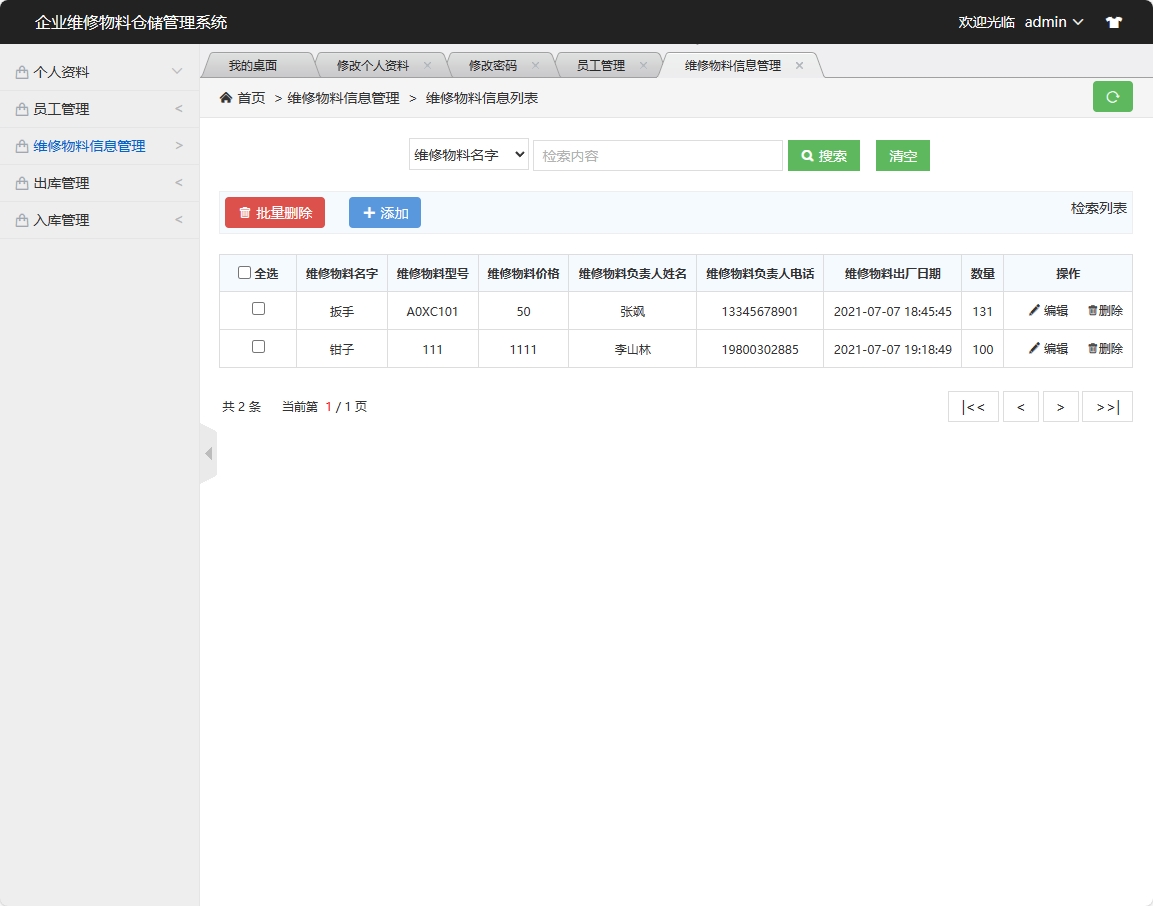Click the magnifier icon on the 搜索 button
The width and height of the screenshot is (1153, 906).
pos(807,155)
